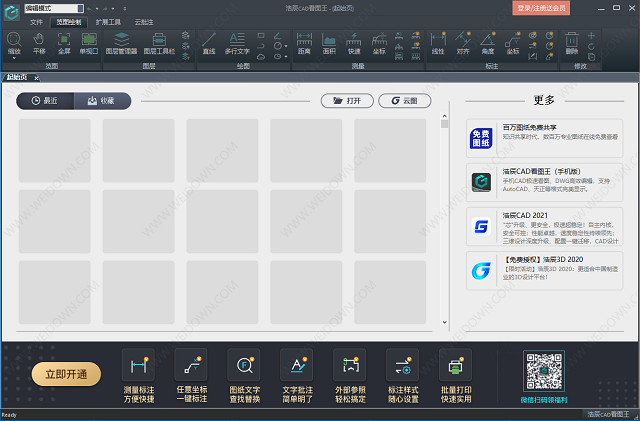Image resolution: width=640 pixels, height=421 pixels.
Task: Open the 标注样式 feature icon
Action: (x=403, y=365)
